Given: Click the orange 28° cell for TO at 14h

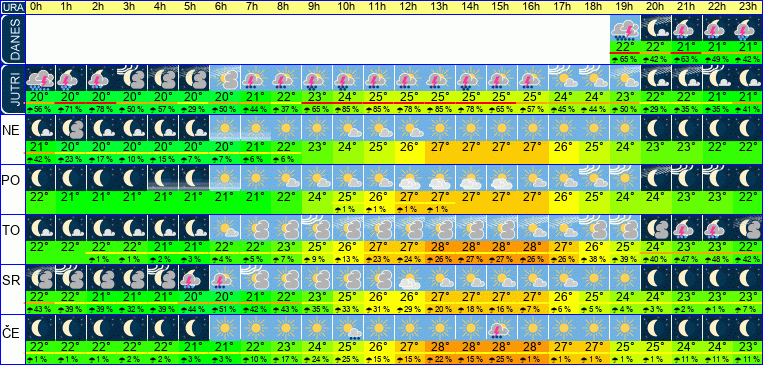Looking at the screenshot, I should (470, 246).
